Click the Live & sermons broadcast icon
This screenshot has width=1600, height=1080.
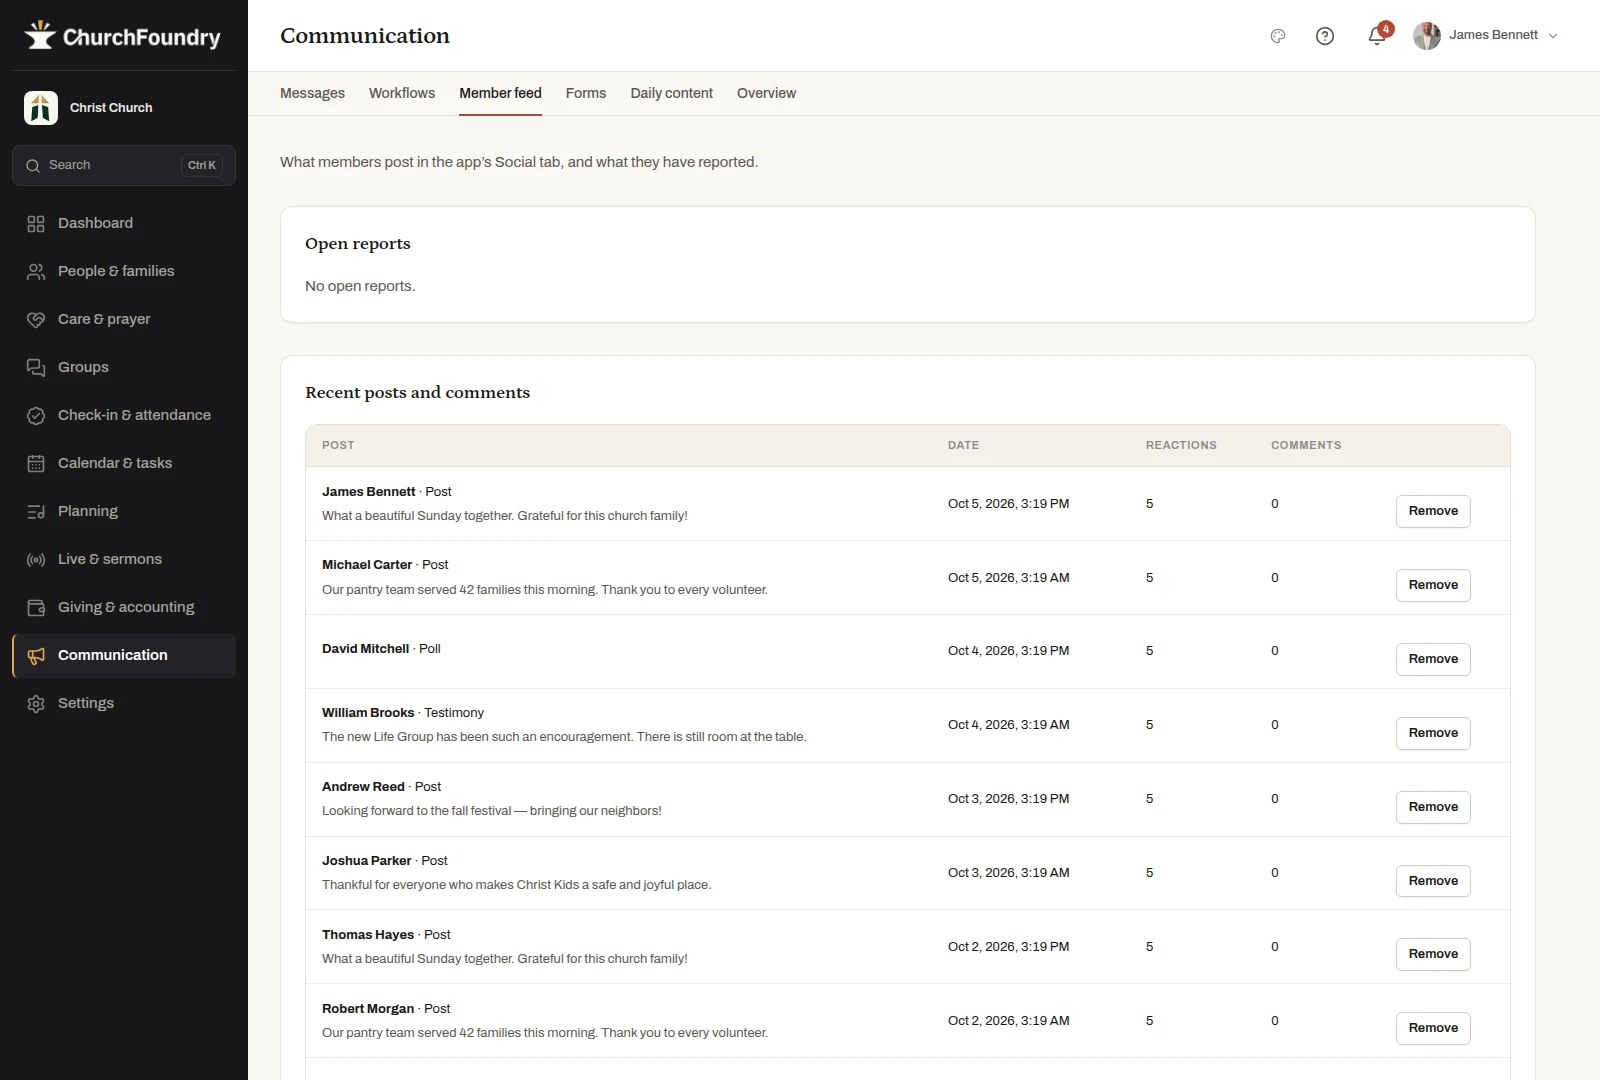pos(36,560)
